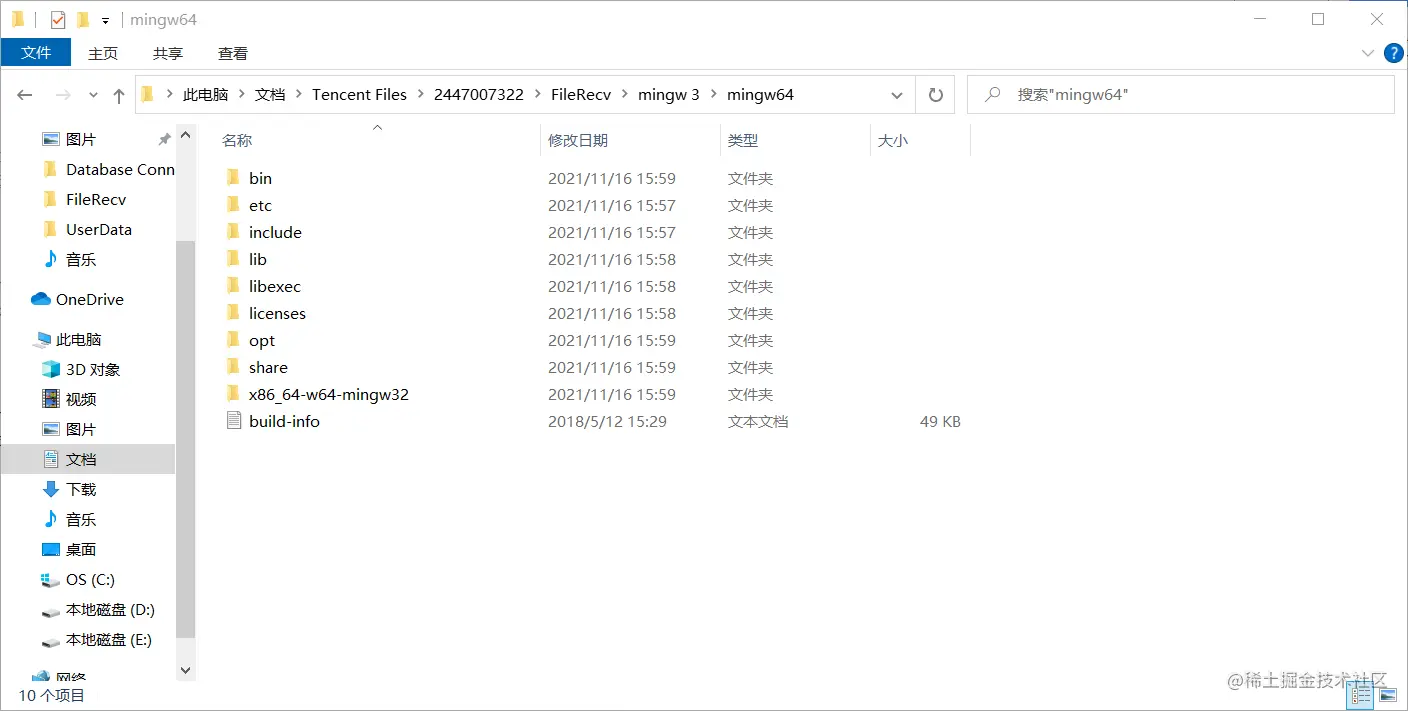Open the include folder
Image resolution: width=1408 pixels, height=711 pixels.
(275, 231)
